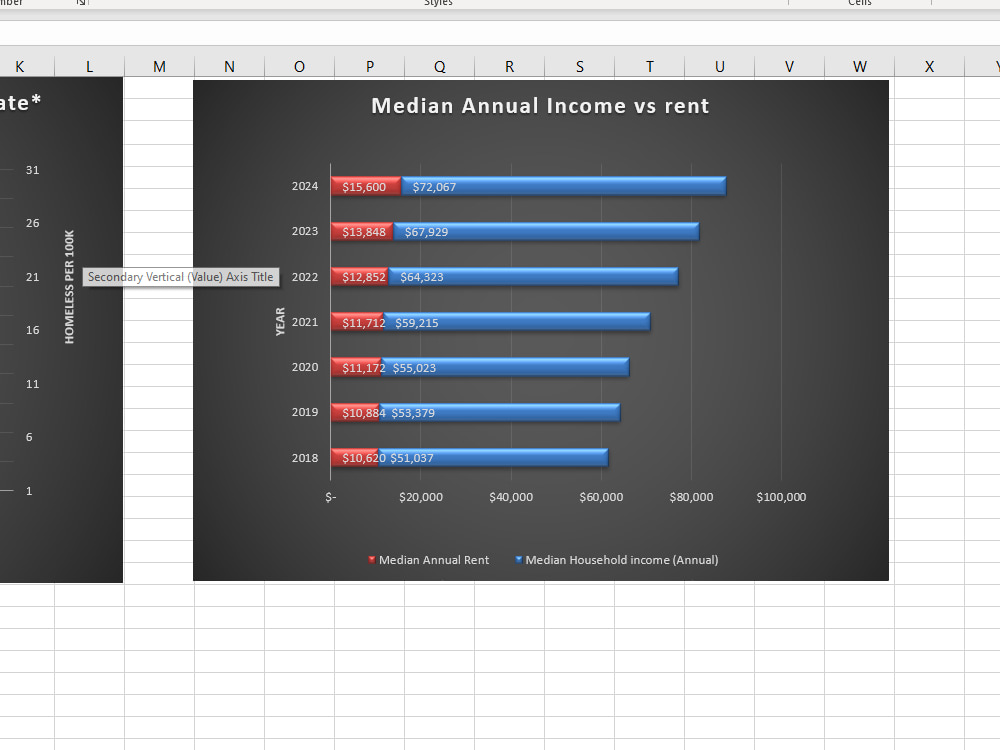The image size is (1000, 750).
Task: Select column X header
Action: coord(929,66)
